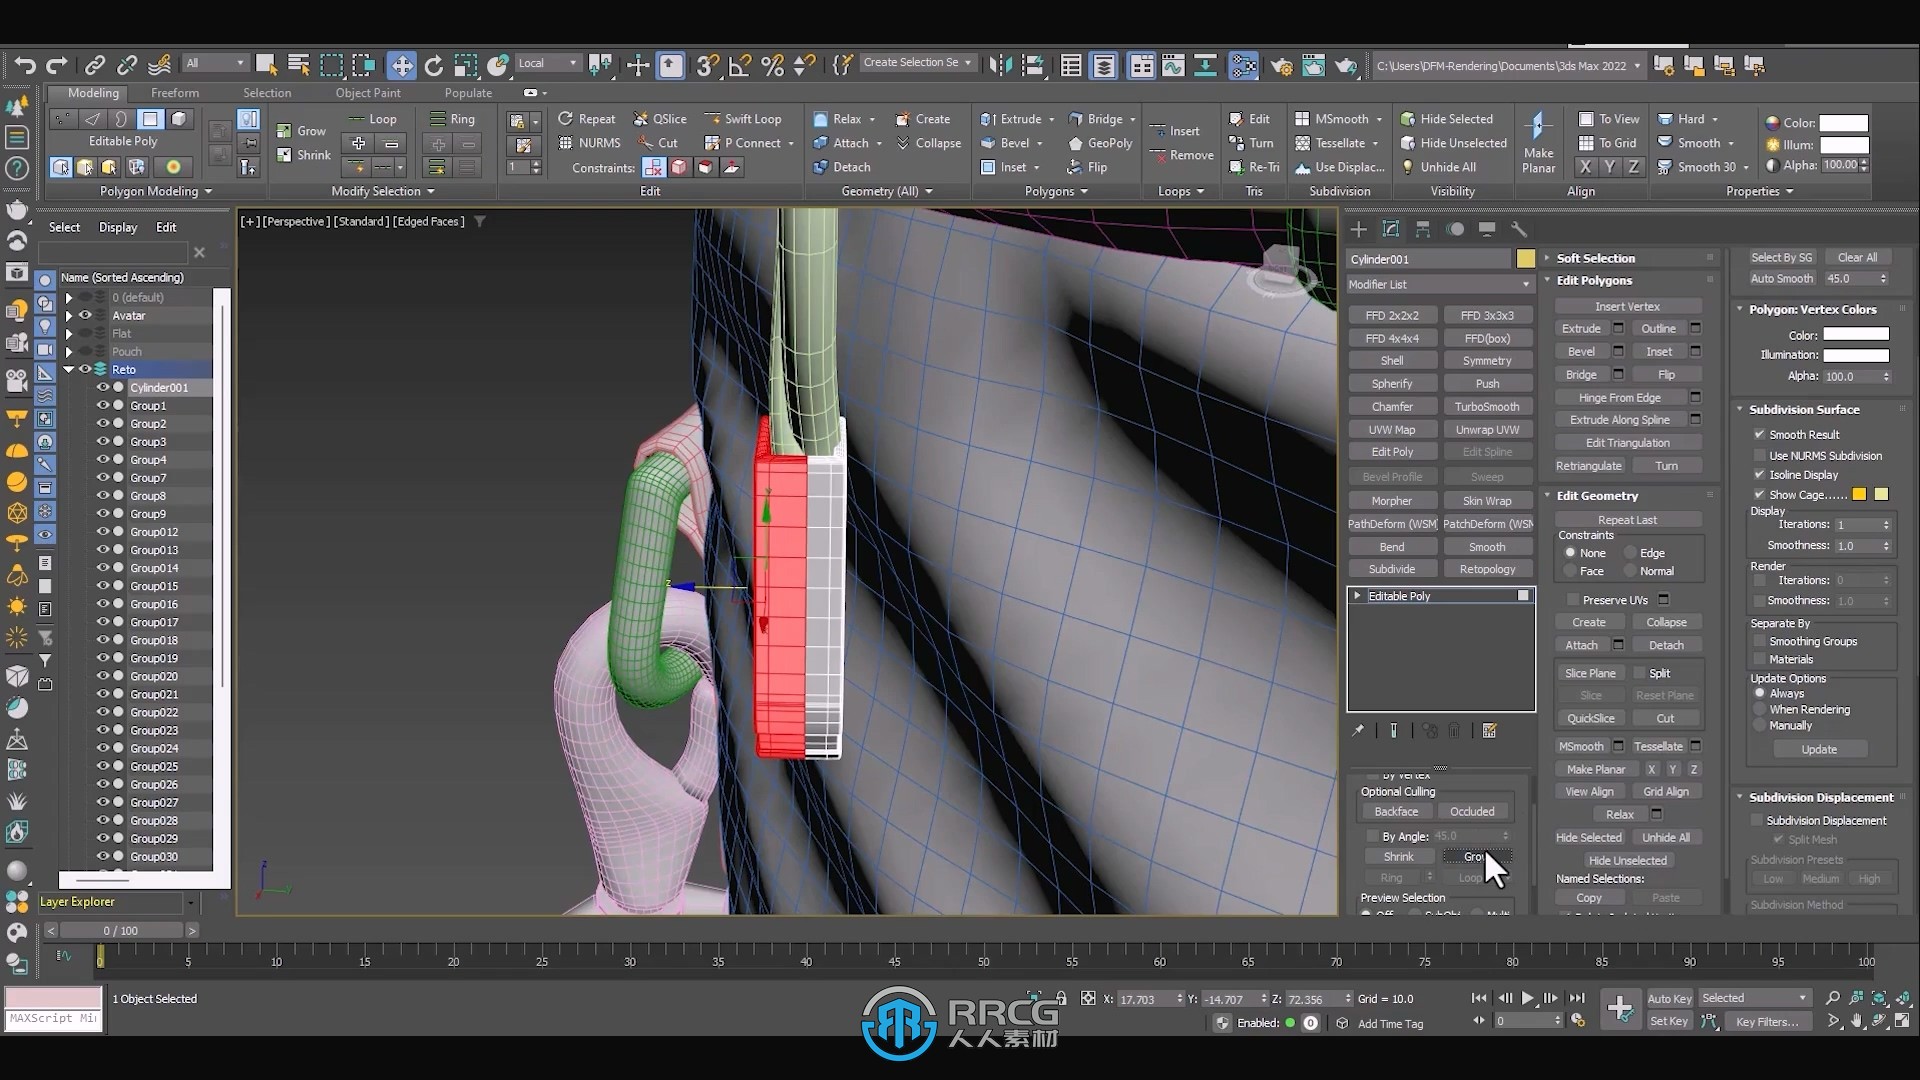Click the Select by Name icon
Screen dimensions: 1920x1080
click(298, 65)
